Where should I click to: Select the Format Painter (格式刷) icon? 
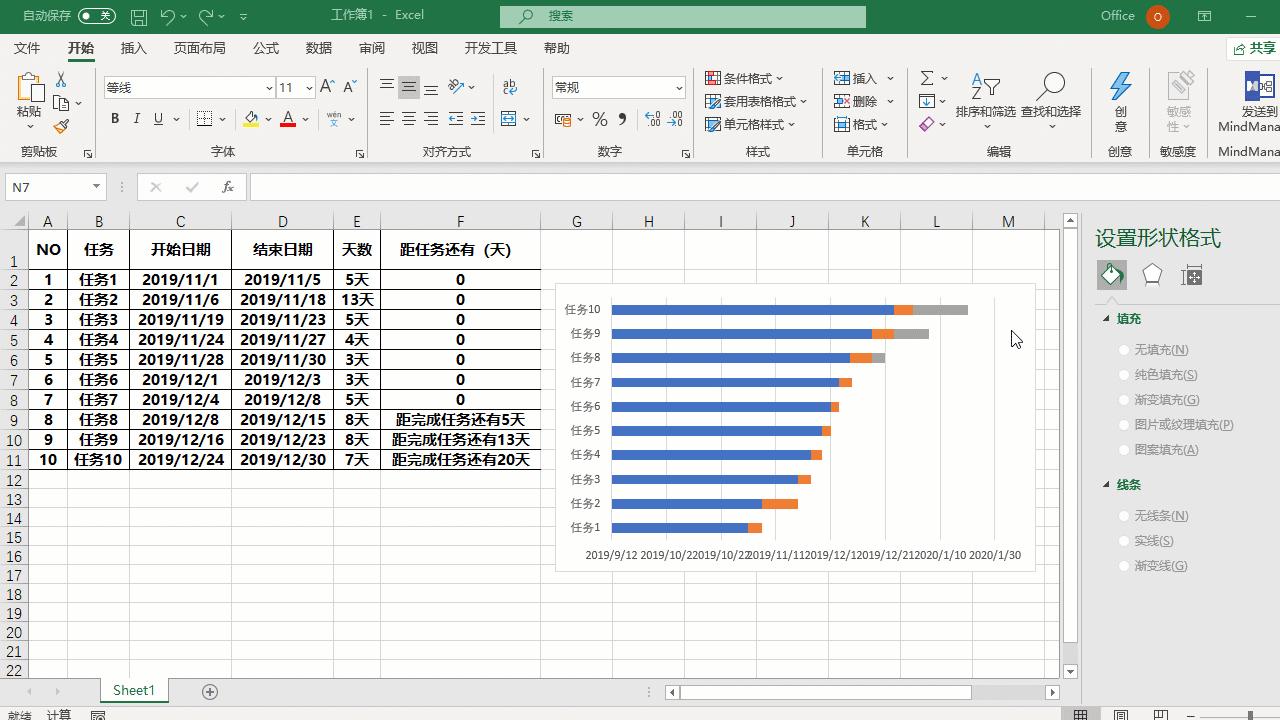[x=60, y=125]
